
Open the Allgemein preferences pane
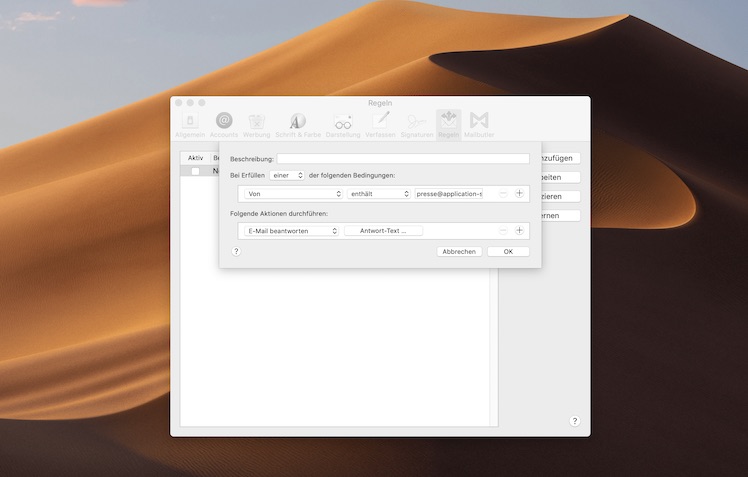[189, 124]
